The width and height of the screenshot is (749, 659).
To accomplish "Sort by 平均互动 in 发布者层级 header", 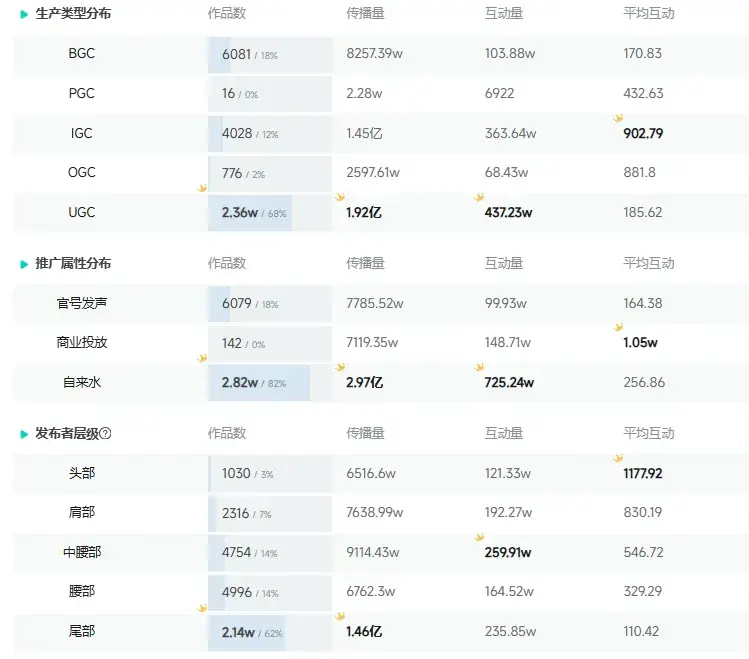I will [x=649, y=433].
